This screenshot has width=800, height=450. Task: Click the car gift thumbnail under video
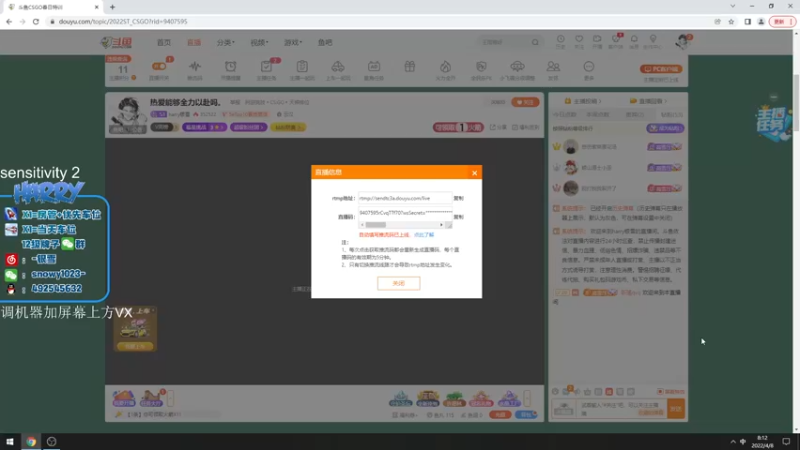click(135, 329)
